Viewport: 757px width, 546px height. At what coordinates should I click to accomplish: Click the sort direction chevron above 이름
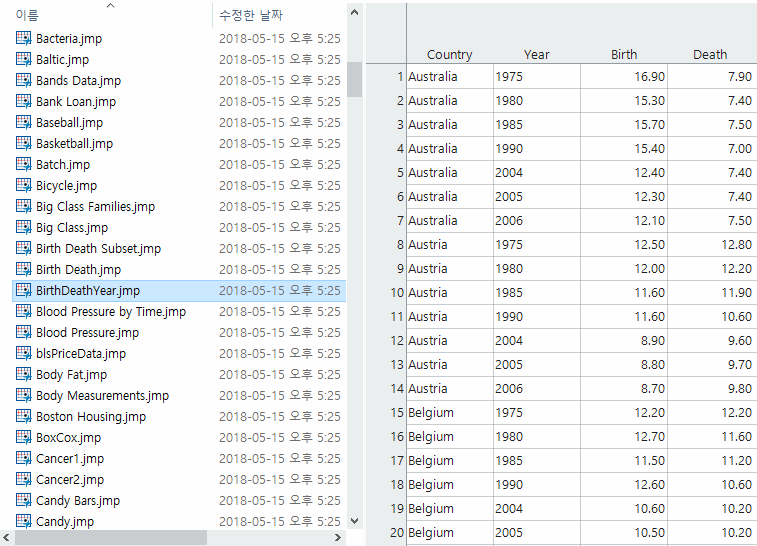(111, 5)
